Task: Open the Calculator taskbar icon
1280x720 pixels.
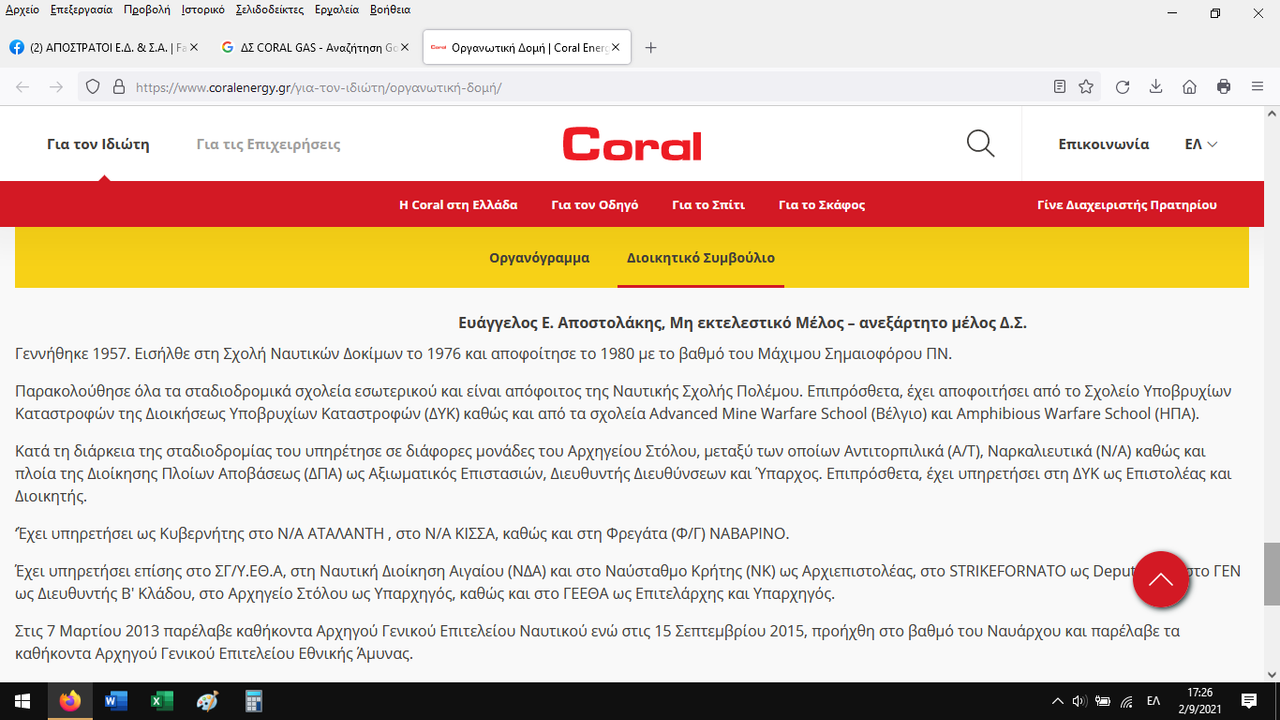Action: (253, 701)
